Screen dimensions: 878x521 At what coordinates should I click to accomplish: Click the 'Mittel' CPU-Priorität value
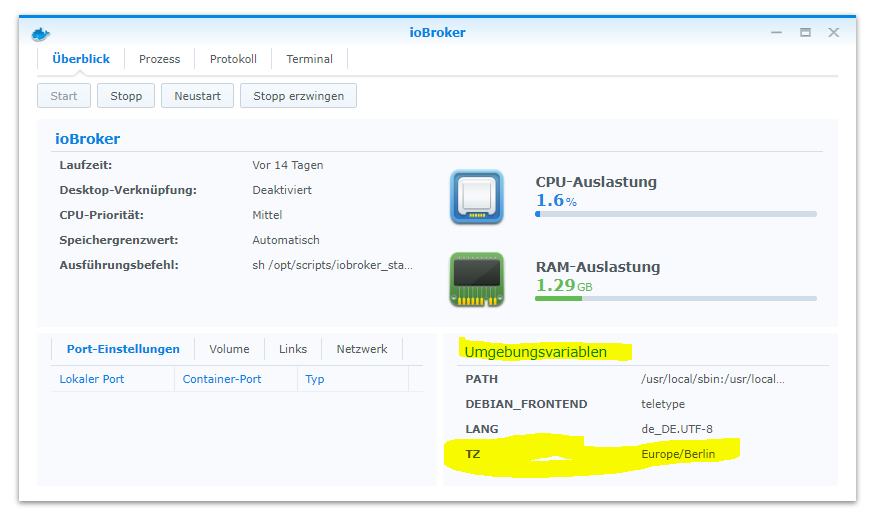click(x=267, y=215)
